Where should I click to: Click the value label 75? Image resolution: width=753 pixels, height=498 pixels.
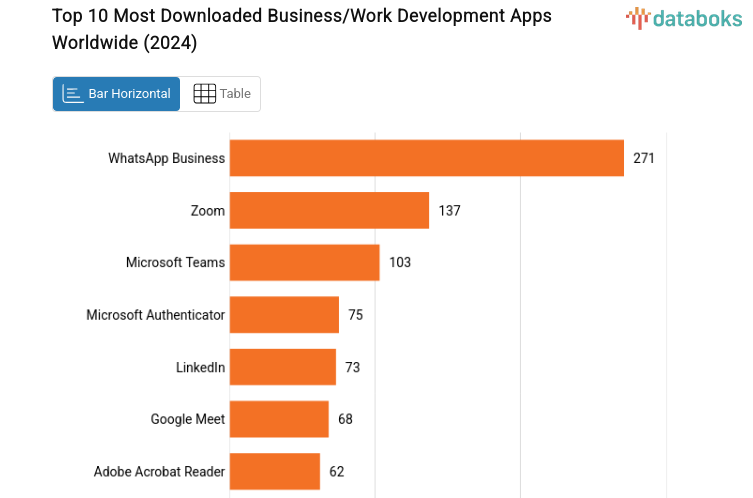point(356,315)
